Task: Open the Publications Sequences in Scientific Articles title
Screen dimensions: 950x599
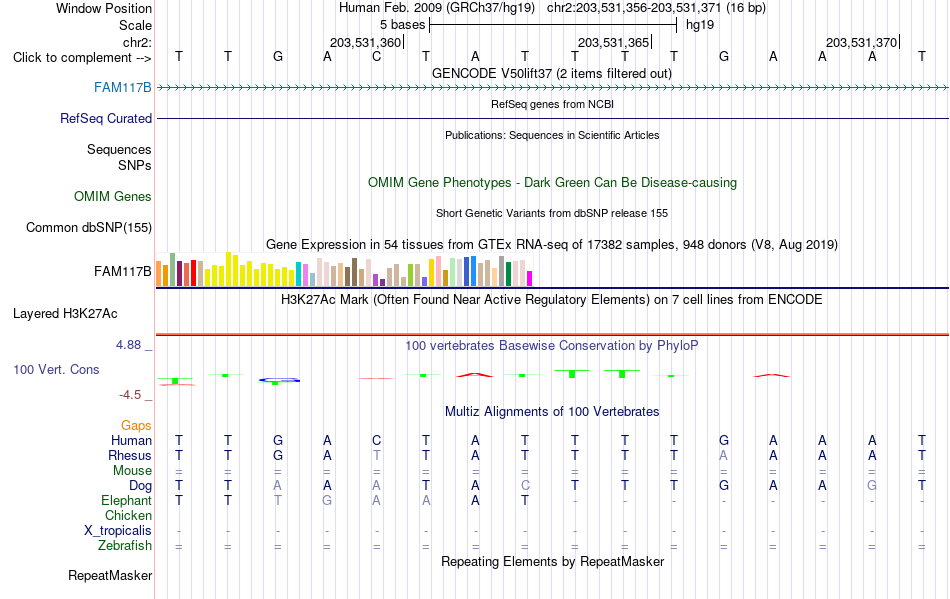Action: tap(552, 135)
